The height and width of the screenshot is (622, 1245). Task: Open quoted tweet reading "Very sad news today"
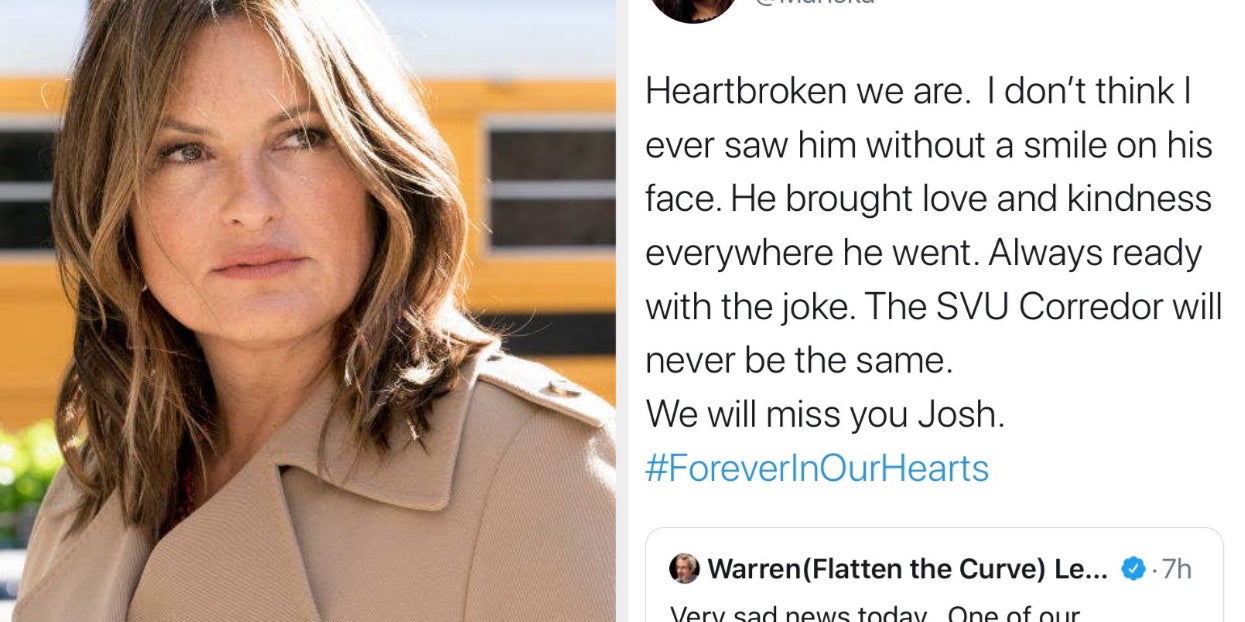[x=933, y=610]
